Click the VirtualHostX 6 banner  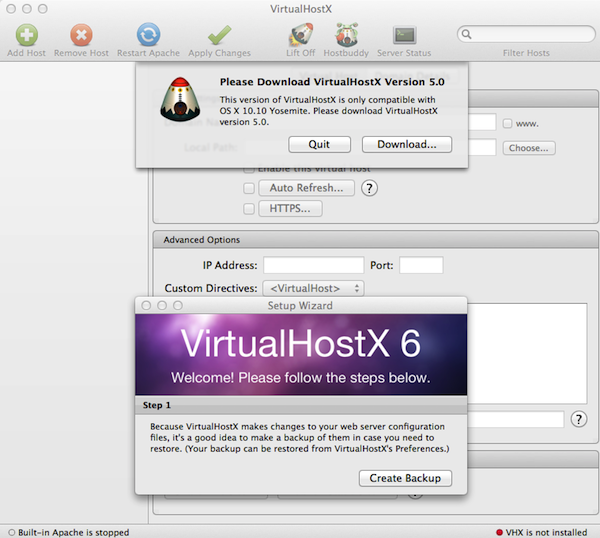pos(301,355)
